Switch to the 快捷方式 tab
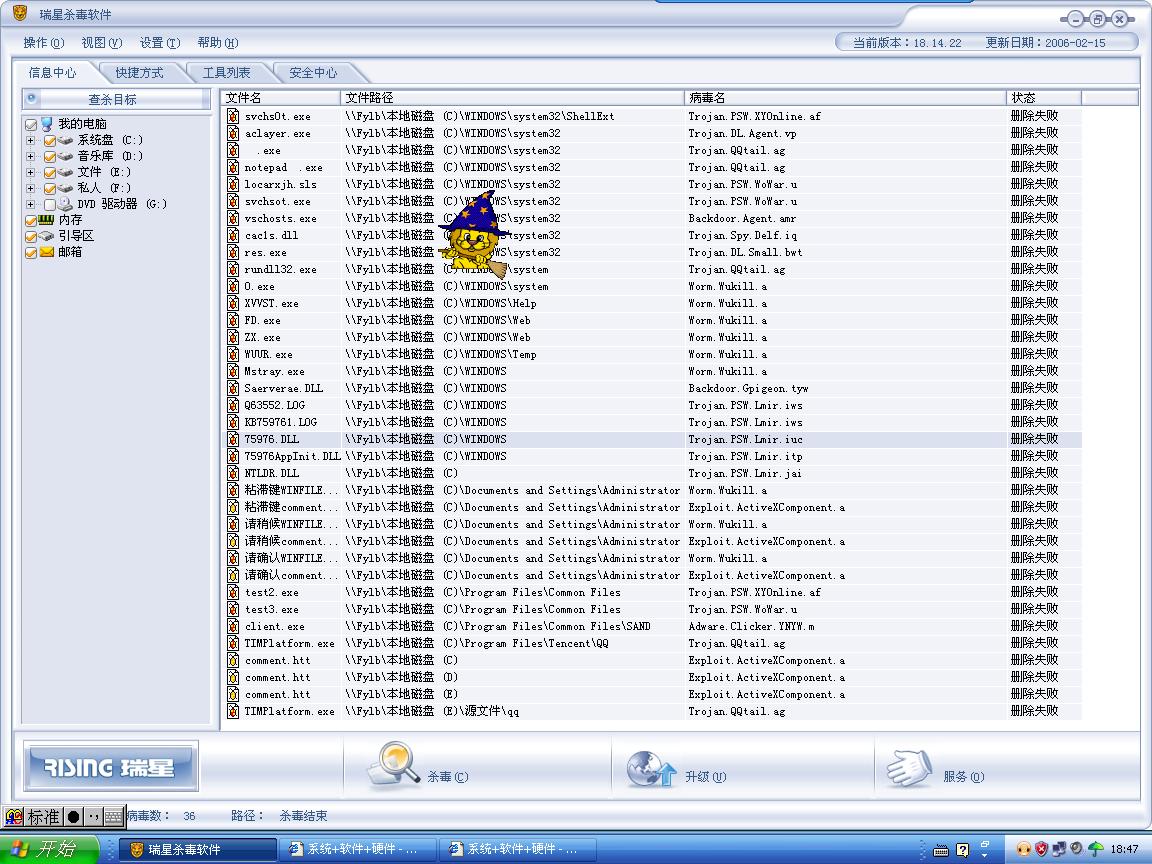This screenshot has height=864, width=1152. coord(140,73)
